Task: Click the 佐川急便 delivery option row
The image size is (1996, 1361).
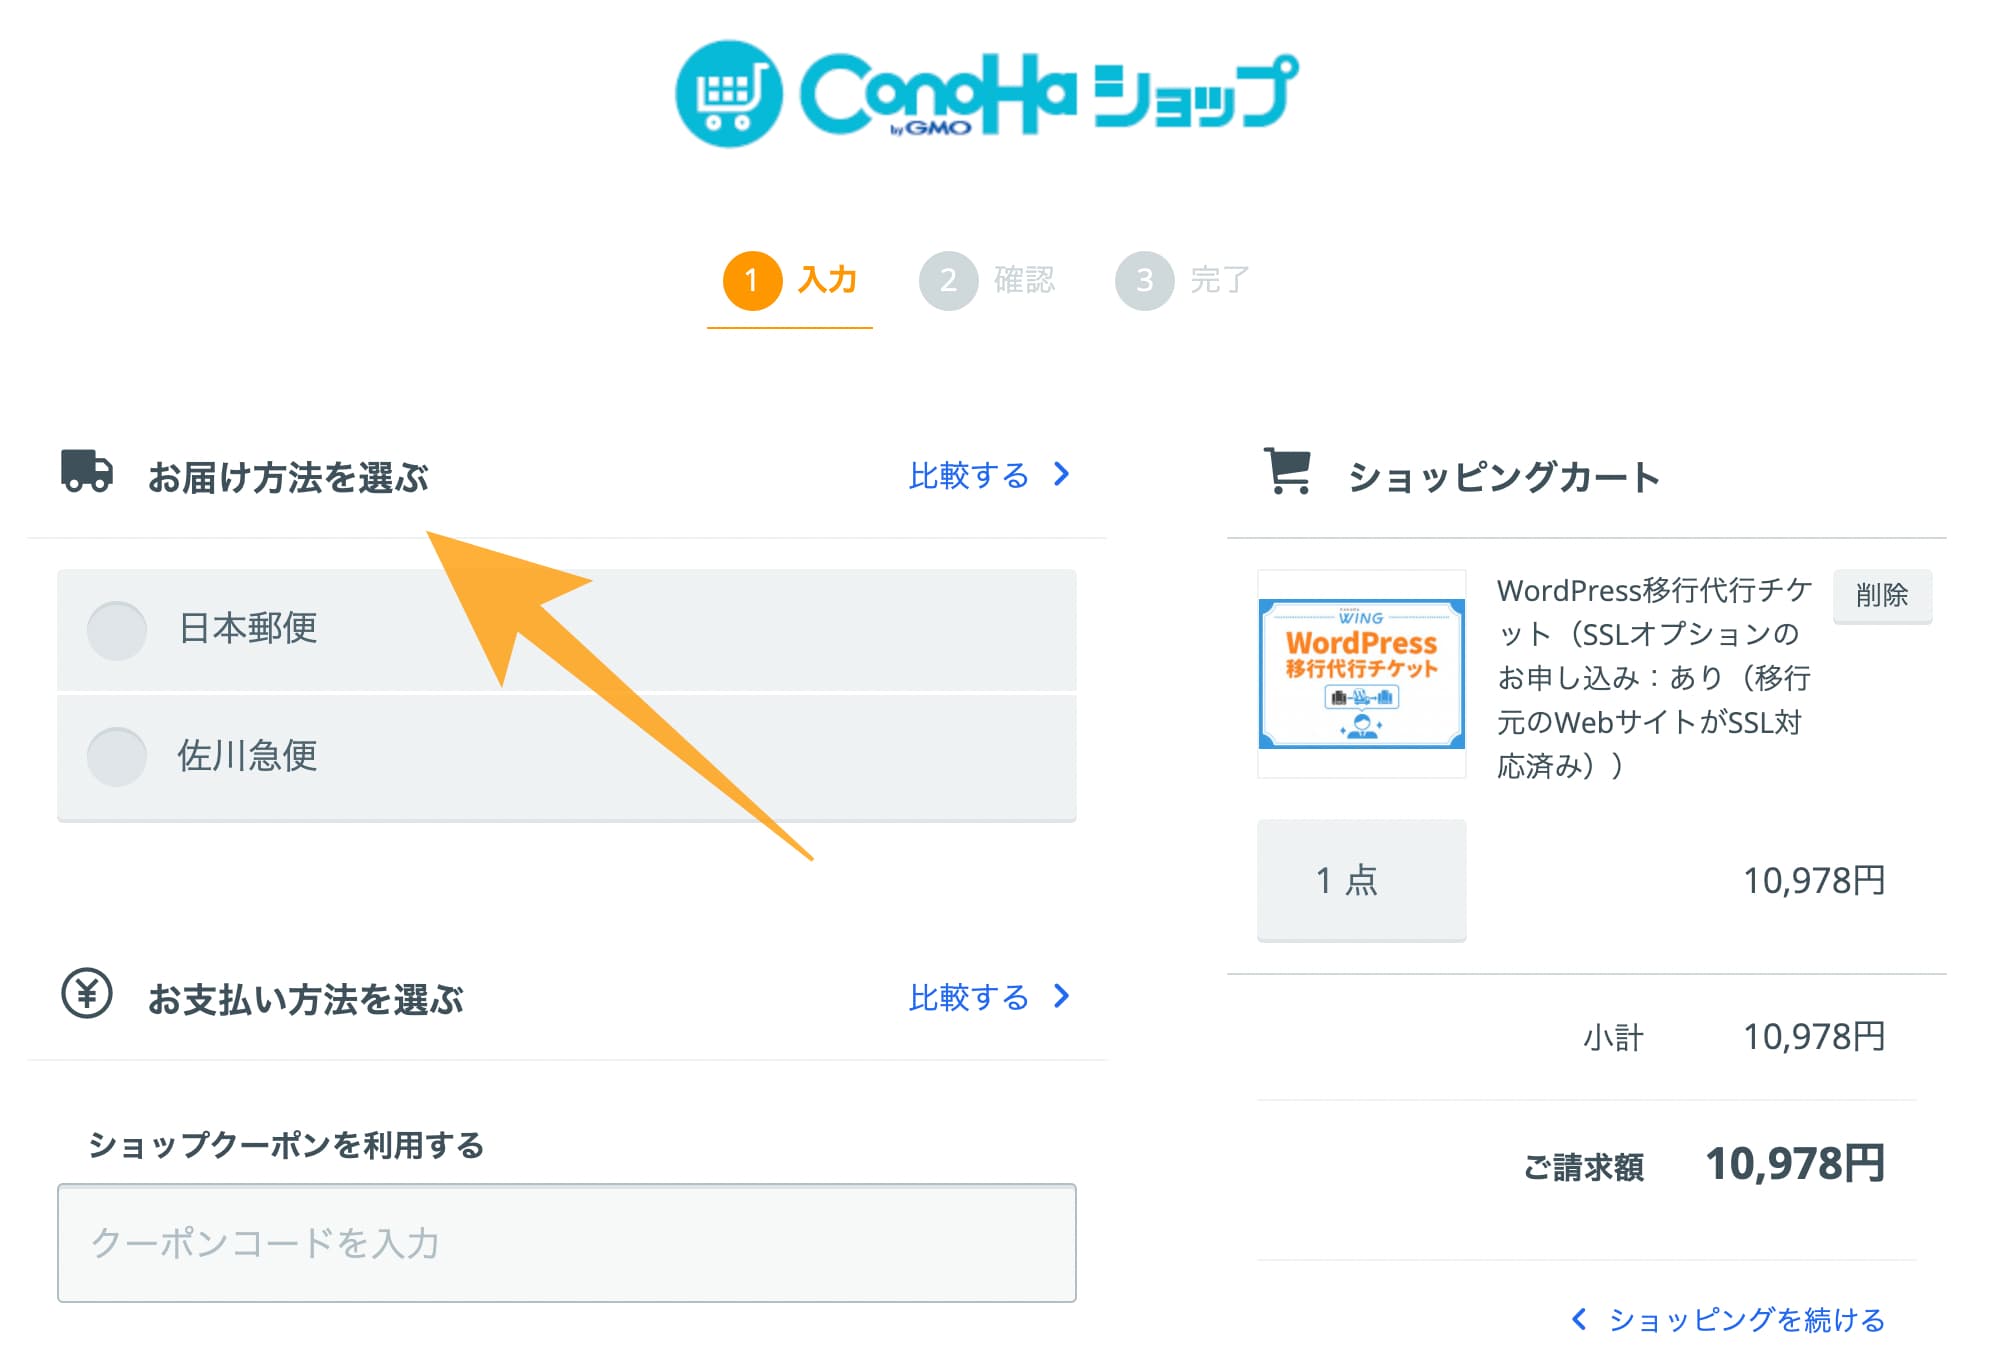Action: click(567, 757)
